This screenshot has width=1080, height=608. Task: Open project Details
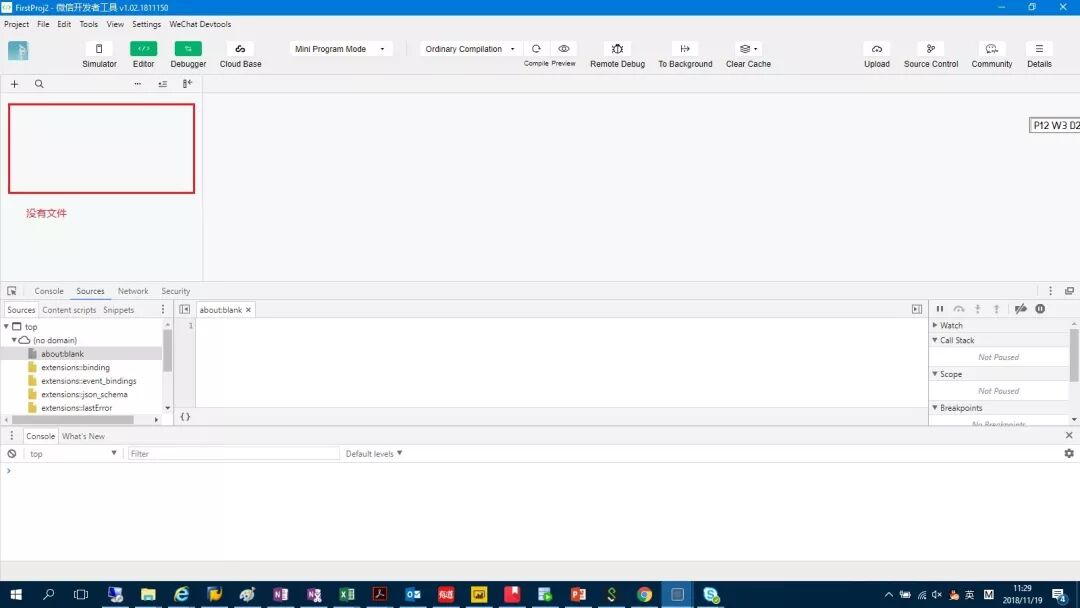pyautogui.click(x=1039, y=49)
